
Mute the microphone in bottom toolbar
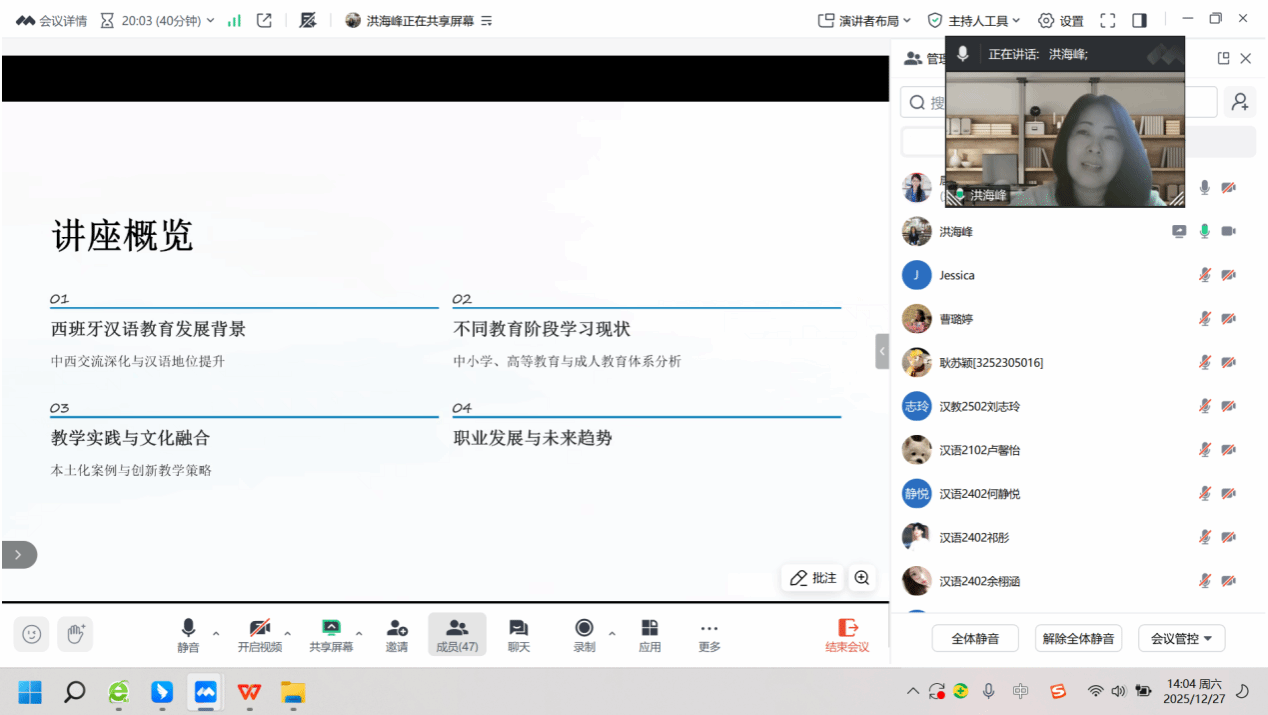coord(188,634)
